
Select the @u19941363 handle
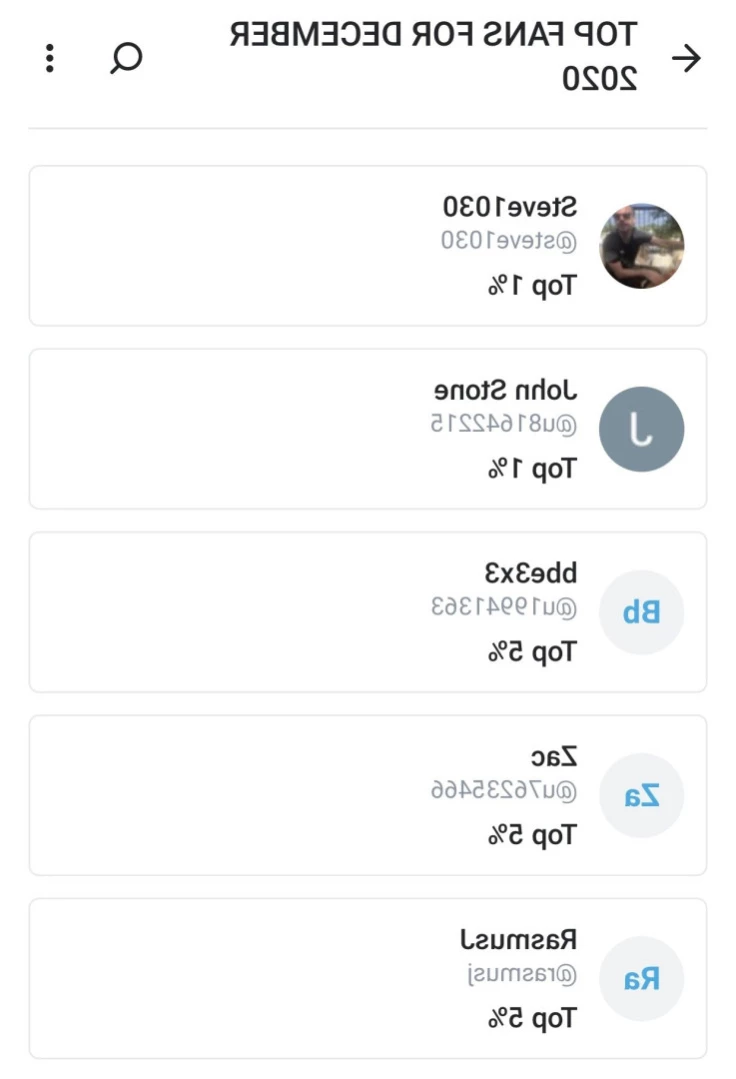(x=504, y=607)
